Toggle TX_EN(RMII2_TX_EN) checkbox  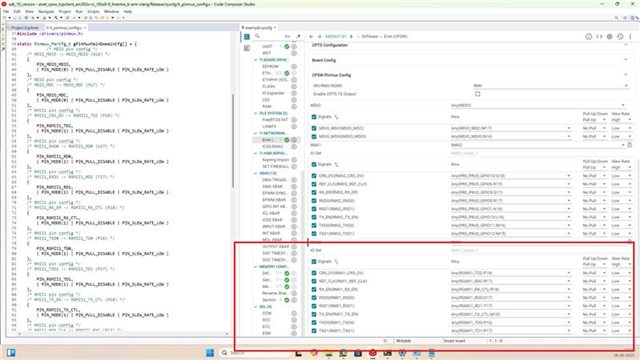click(314, 217)
